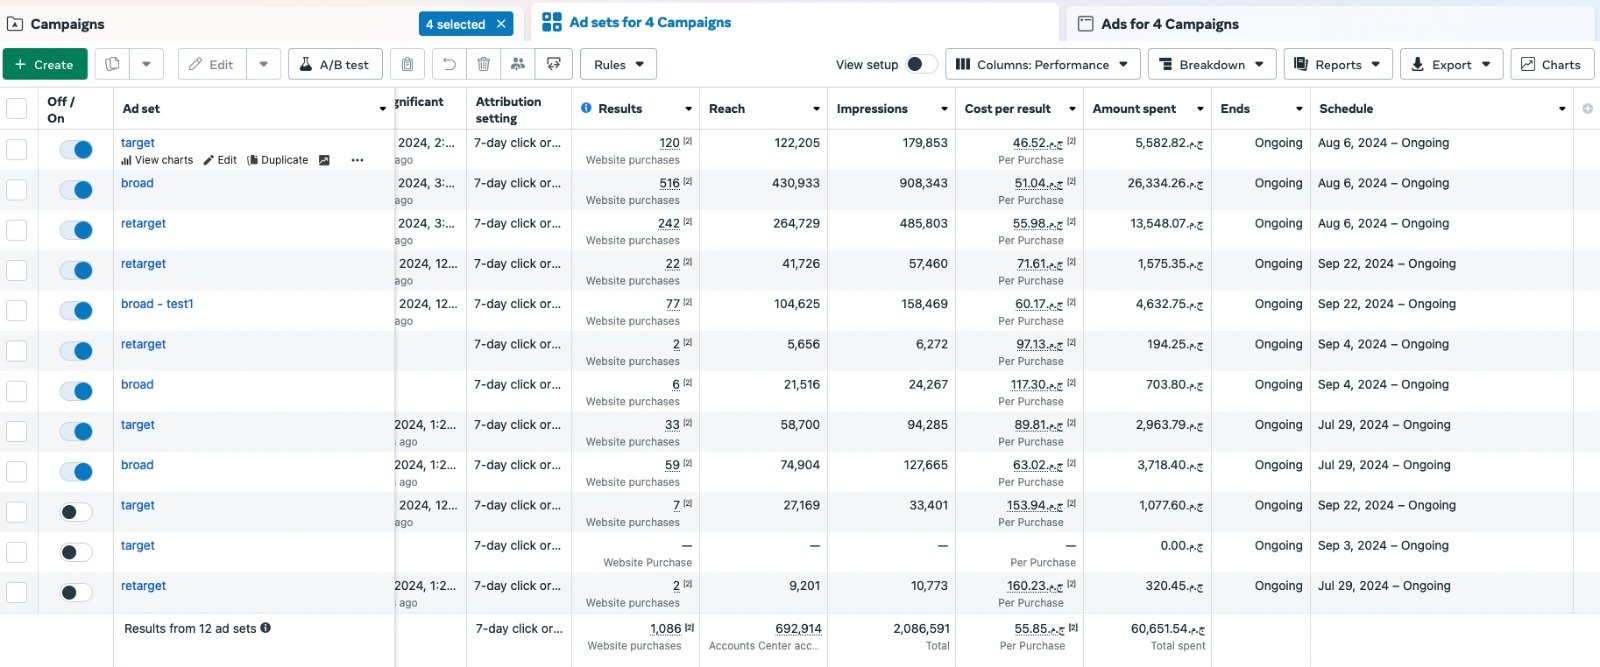Open the more options ellipsis on the first target row
This screenshot has height=667, width=1600.
357,160
